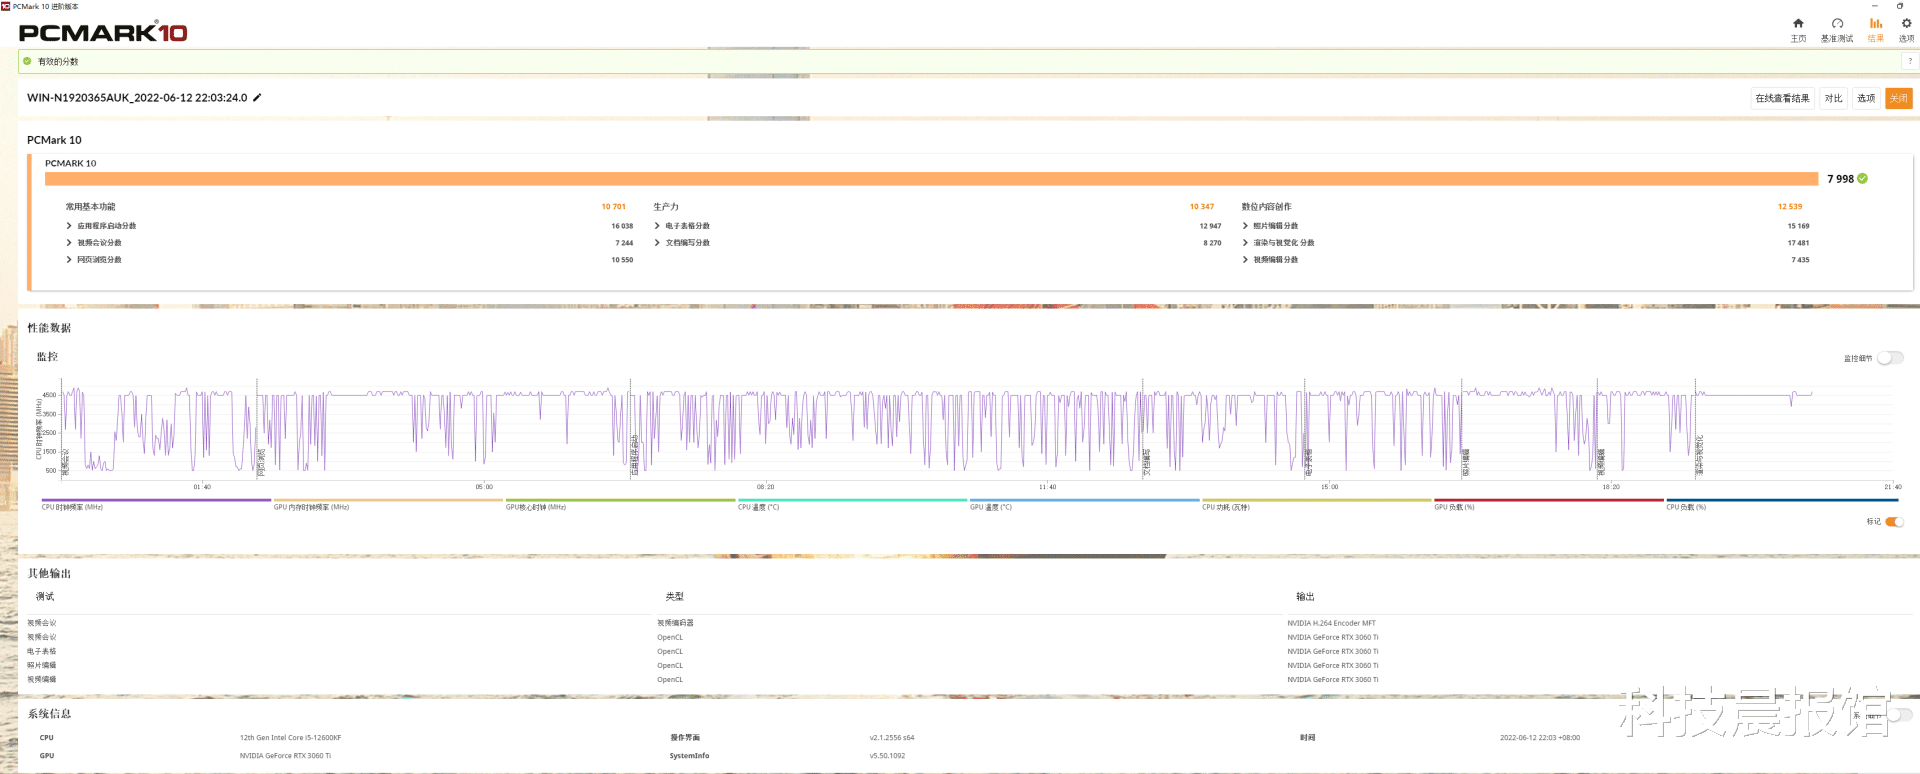The width and height of the screenshot is (1920, 774).
Task: Click the 15:00 time label on chart axis
Action: tap(1329, 487)
